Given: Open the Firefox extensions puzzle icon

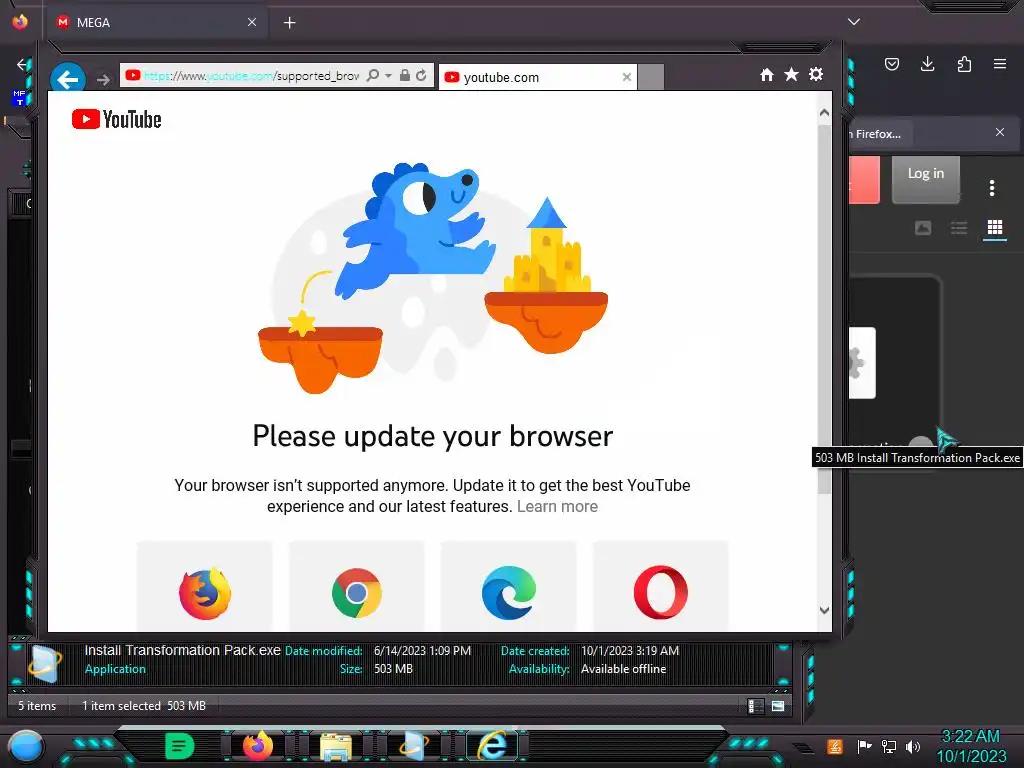Looking at the screenshot, I should coord(964,64).
